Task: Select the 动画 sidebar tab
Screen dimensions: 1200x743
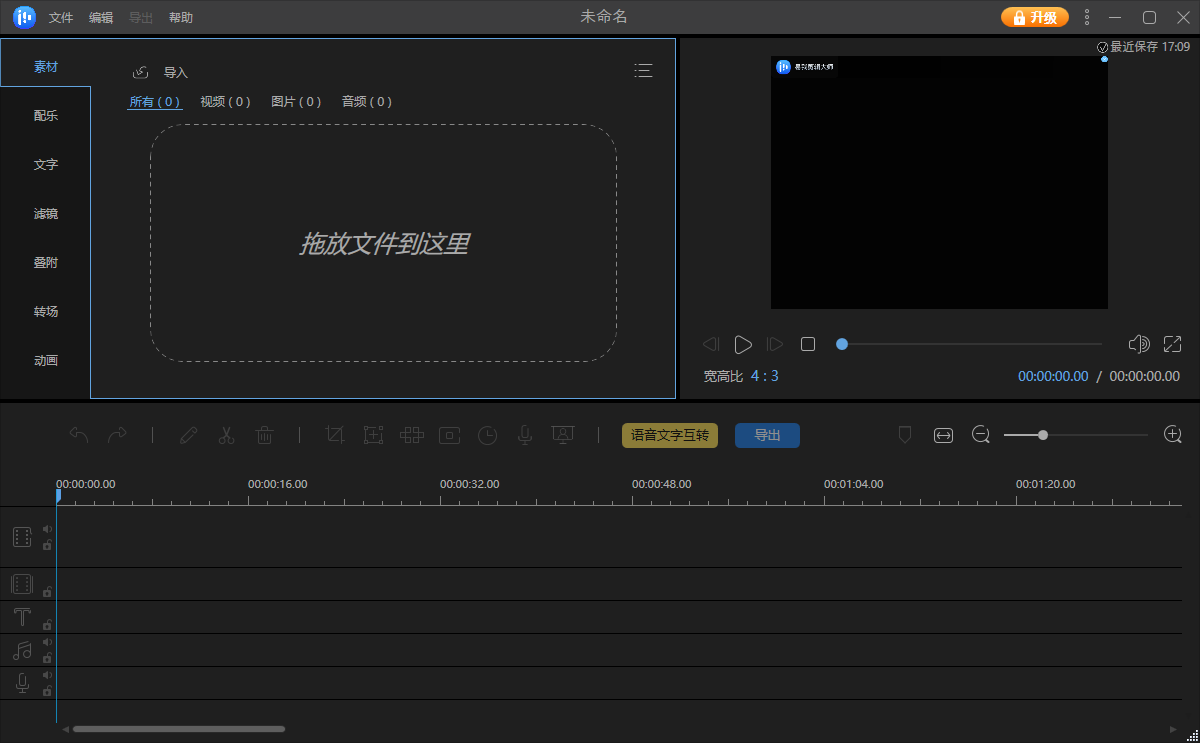Action: coord(45,360)
